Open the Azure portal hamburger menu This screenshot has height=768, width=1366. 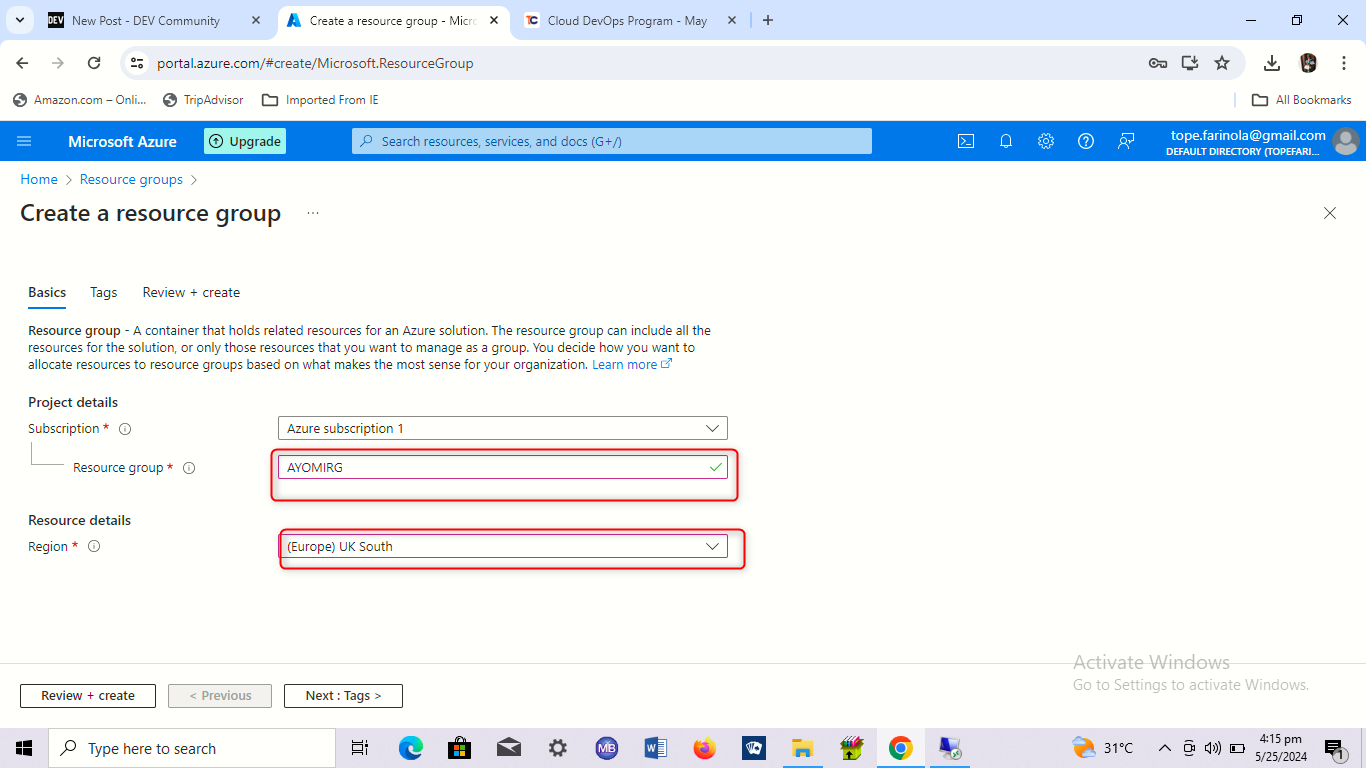pos(24,141)
